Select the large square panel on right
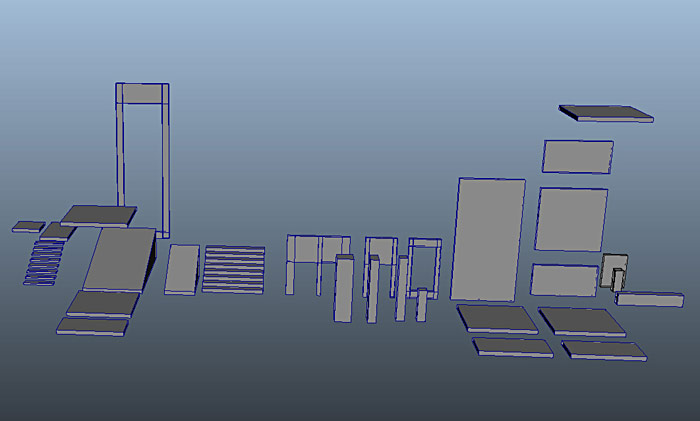Image resolution: width=700 pixels, height=421 pixels. [570, 220]
